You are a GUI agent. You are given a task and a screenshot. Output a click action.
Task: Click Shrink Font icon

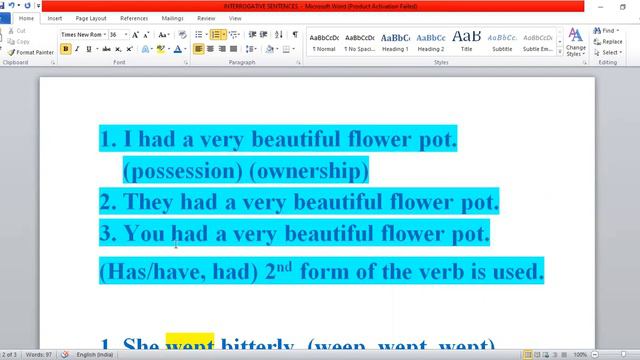click(146, 35)
